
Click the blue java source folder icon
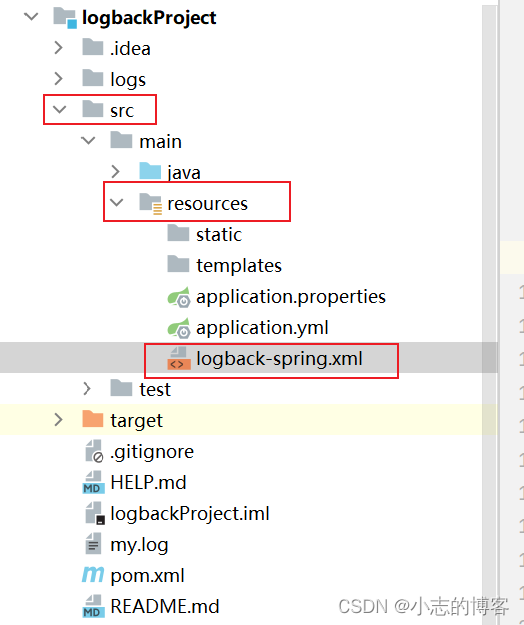[150, 171]
